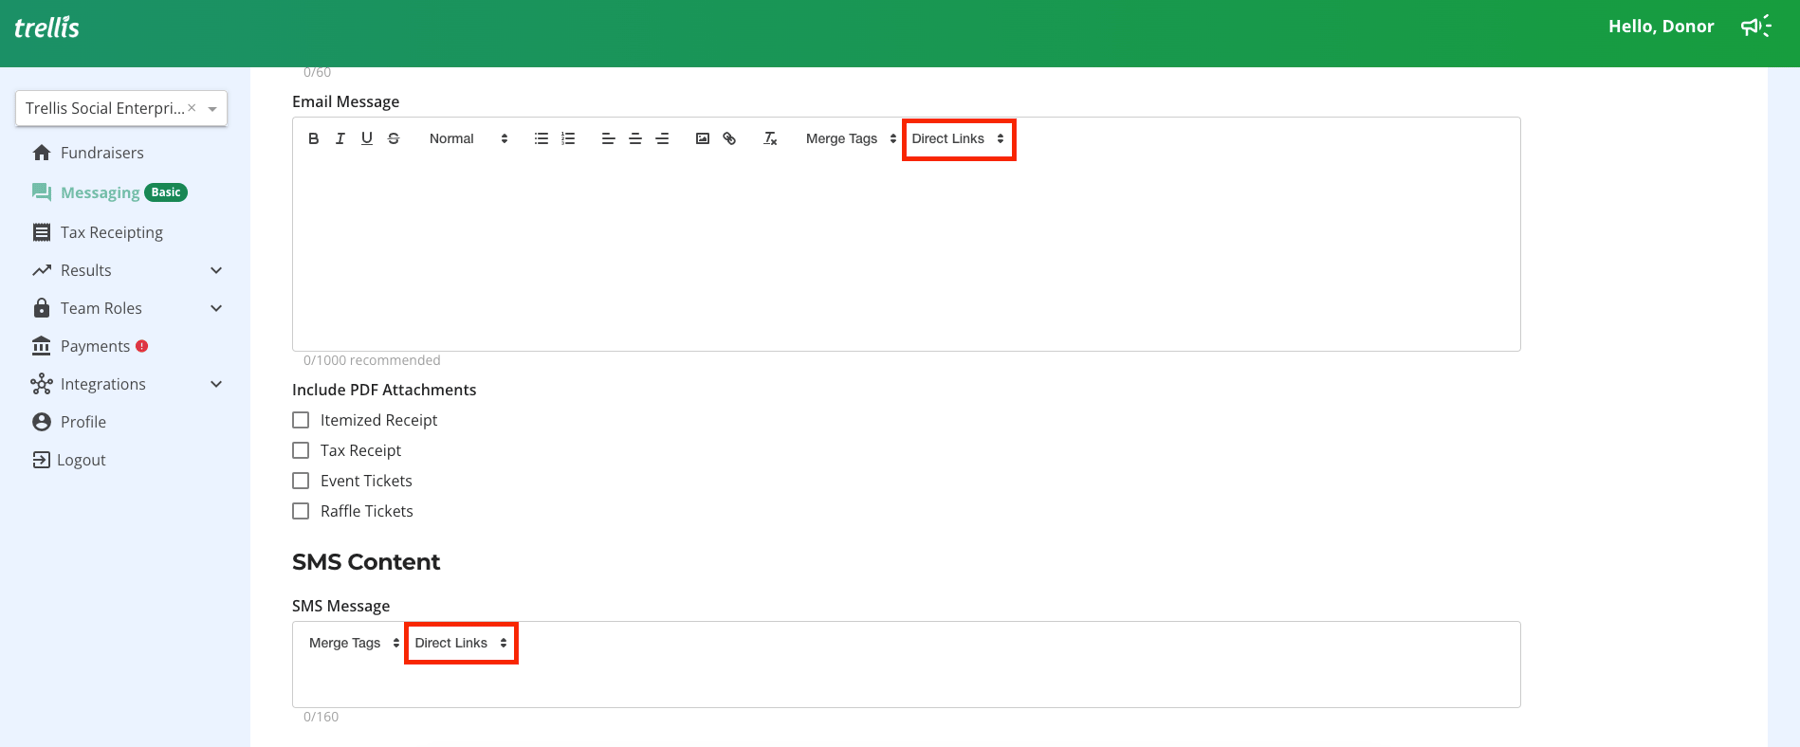Viewport: 1800px width, 747px height.
Task: Enable Tax Receipt PDF attachment
Action: [x=301, y=450]
